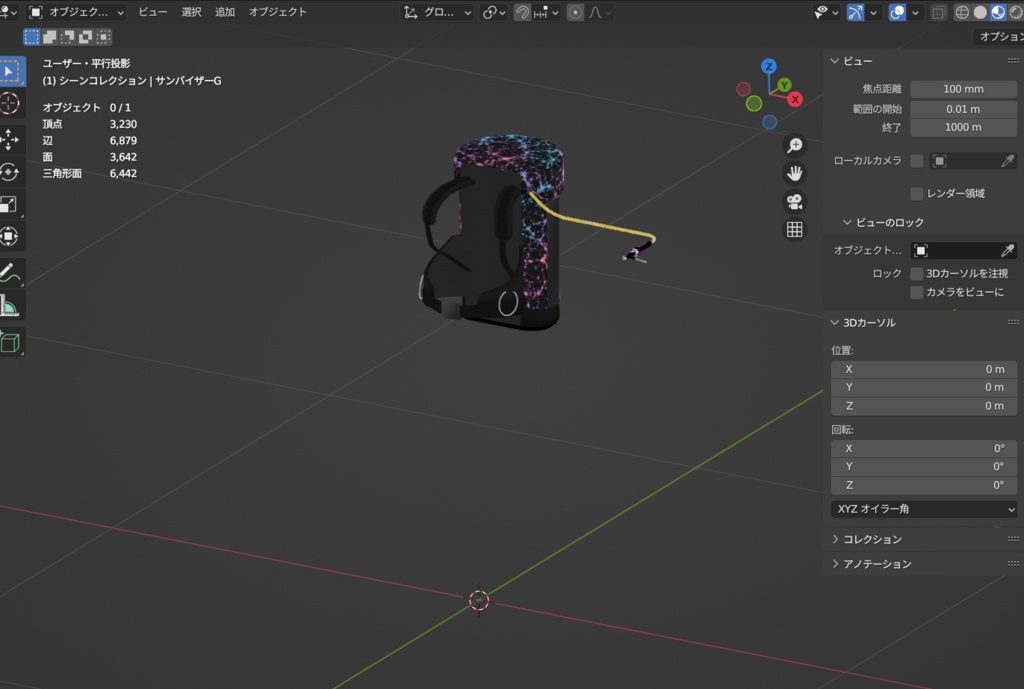
Task: Set selection mode to Intersect icon
Action: (x=103, y=37)
